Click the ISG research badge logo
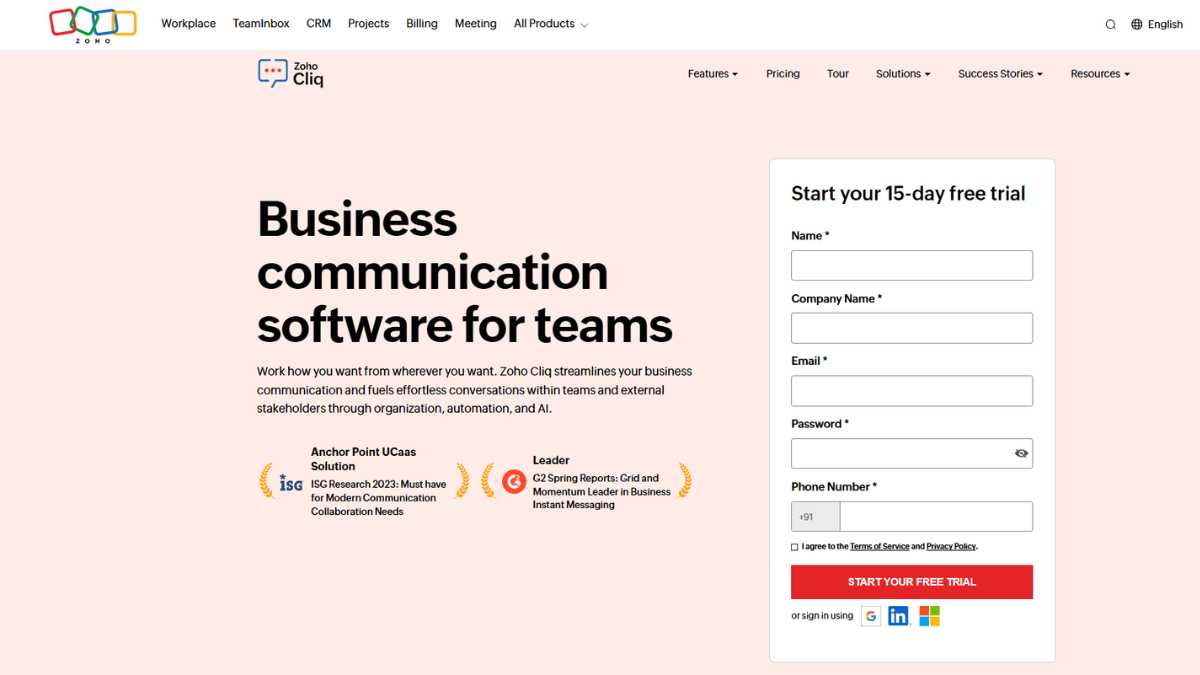 [x=291, y=484]
